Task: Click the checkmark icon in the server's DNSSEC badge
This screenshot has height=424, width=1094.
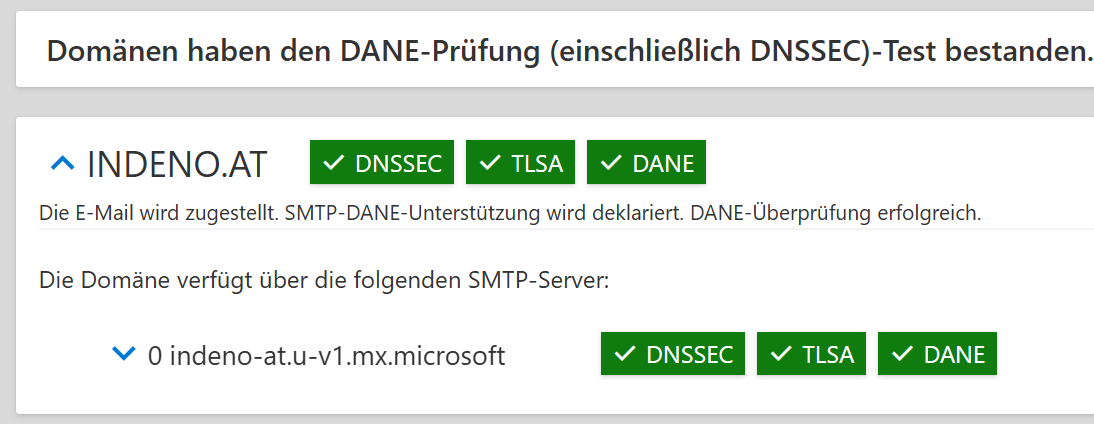Action: [625, 354]
